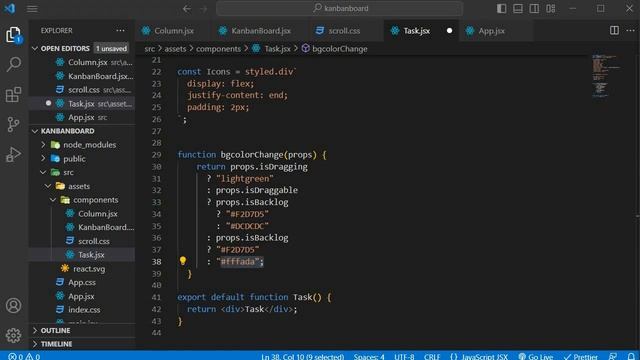Click the hamburger application menu

click(x=32, y=9)
